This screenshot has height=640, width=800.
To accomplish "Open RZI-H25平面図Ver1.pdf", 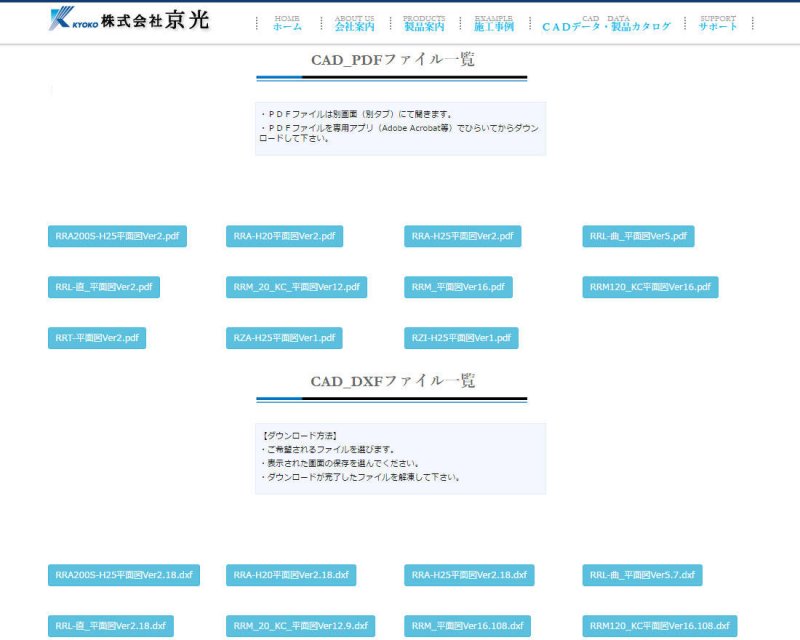I will coord(462,338).
